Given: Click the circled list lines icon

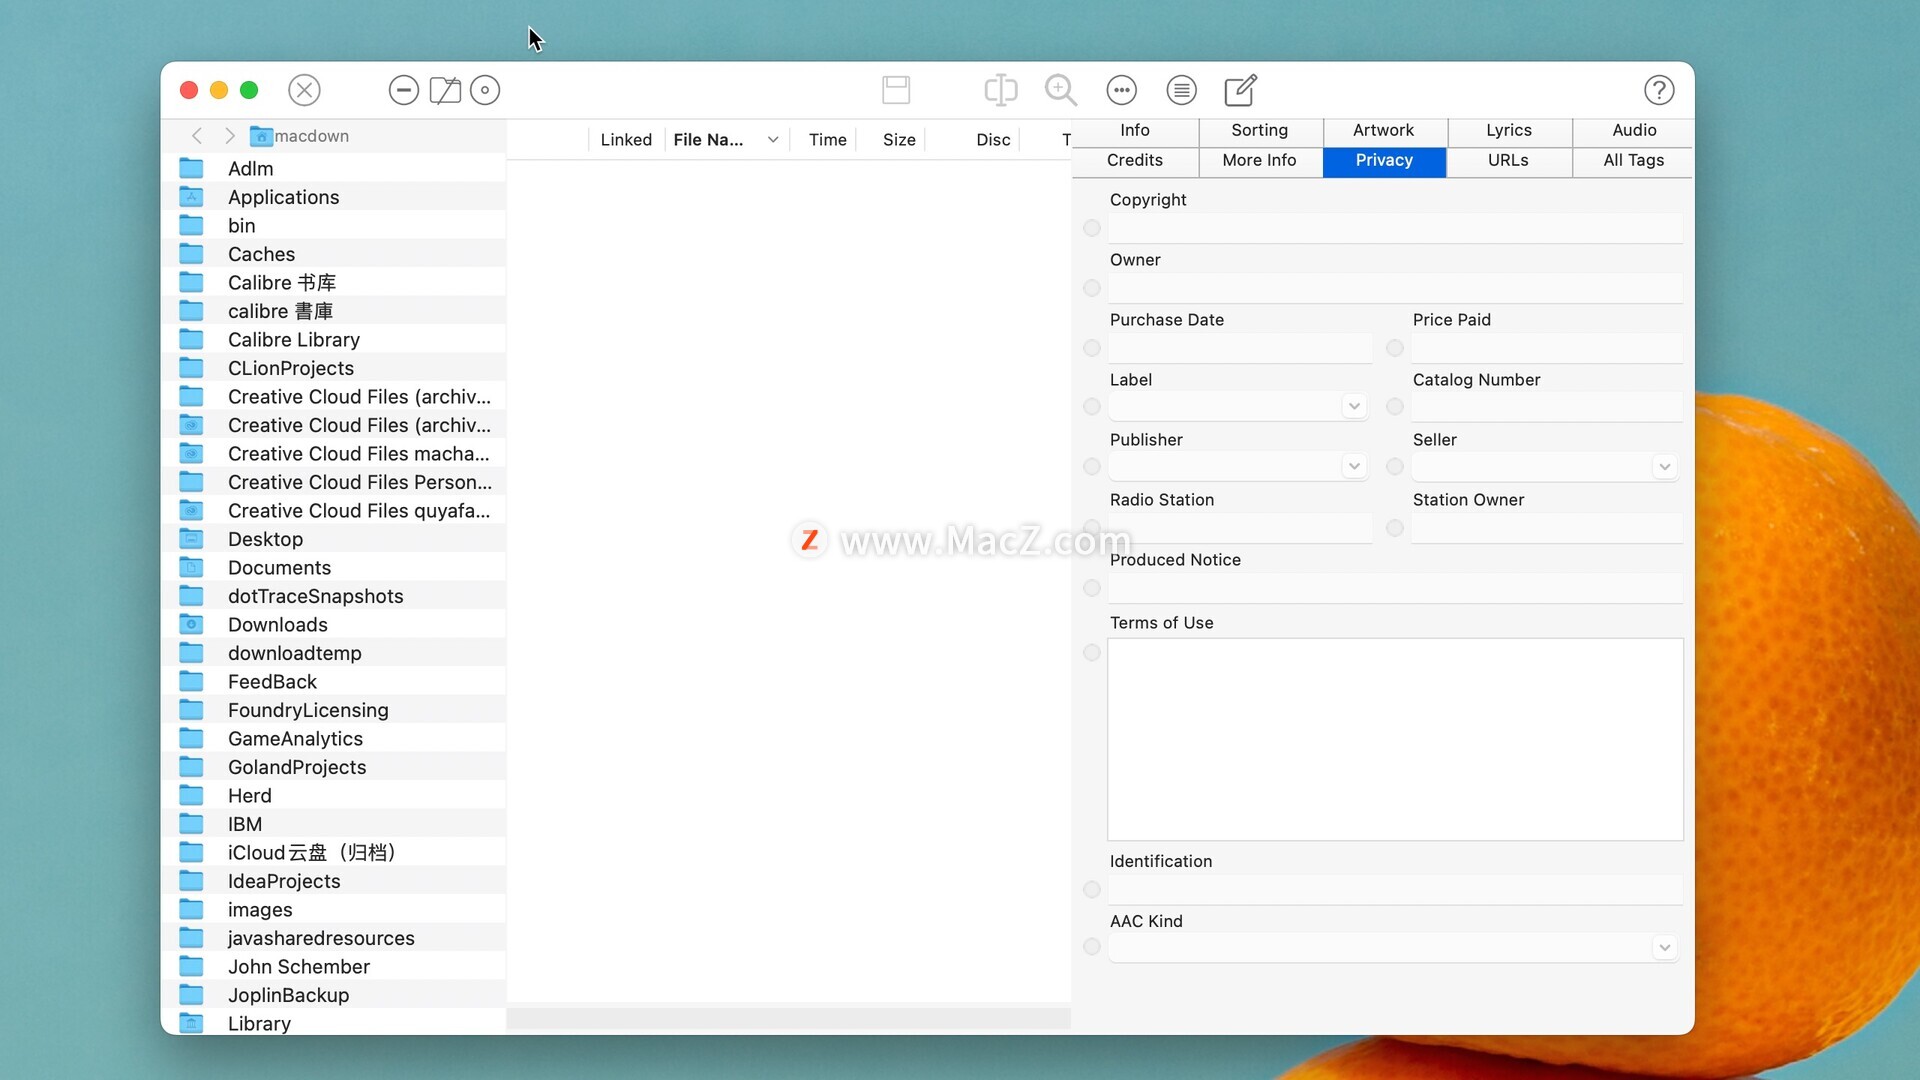Looking at the screenshot, I should tap(1181, 90).
